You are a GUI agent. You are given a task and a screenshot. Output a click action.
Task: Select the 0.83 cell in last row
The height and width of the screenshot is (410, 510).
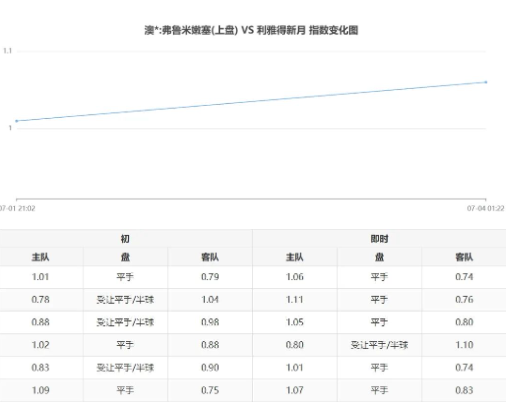point(464,390)
